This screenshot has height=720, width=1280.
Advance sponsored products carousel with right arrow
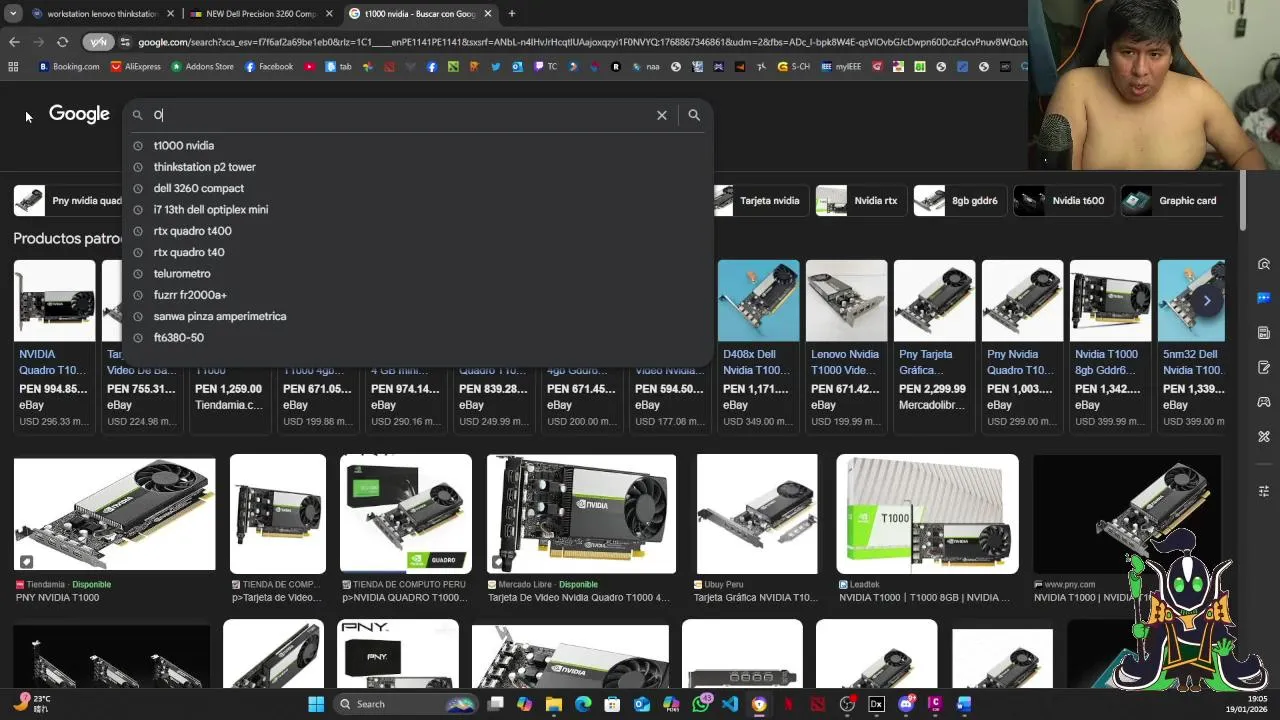tap(1207, 301)
